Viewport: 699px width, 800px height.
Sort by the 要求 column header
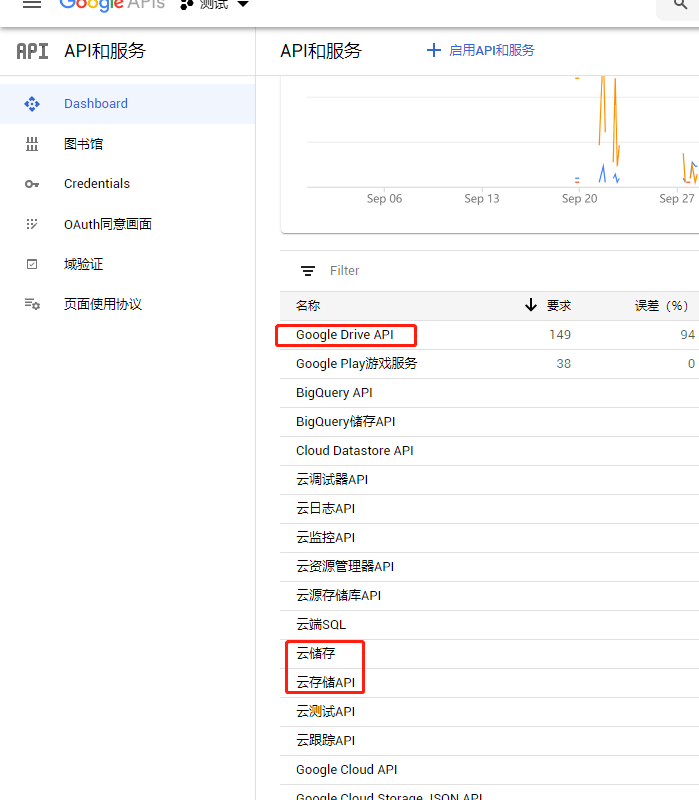click(559, 306)
